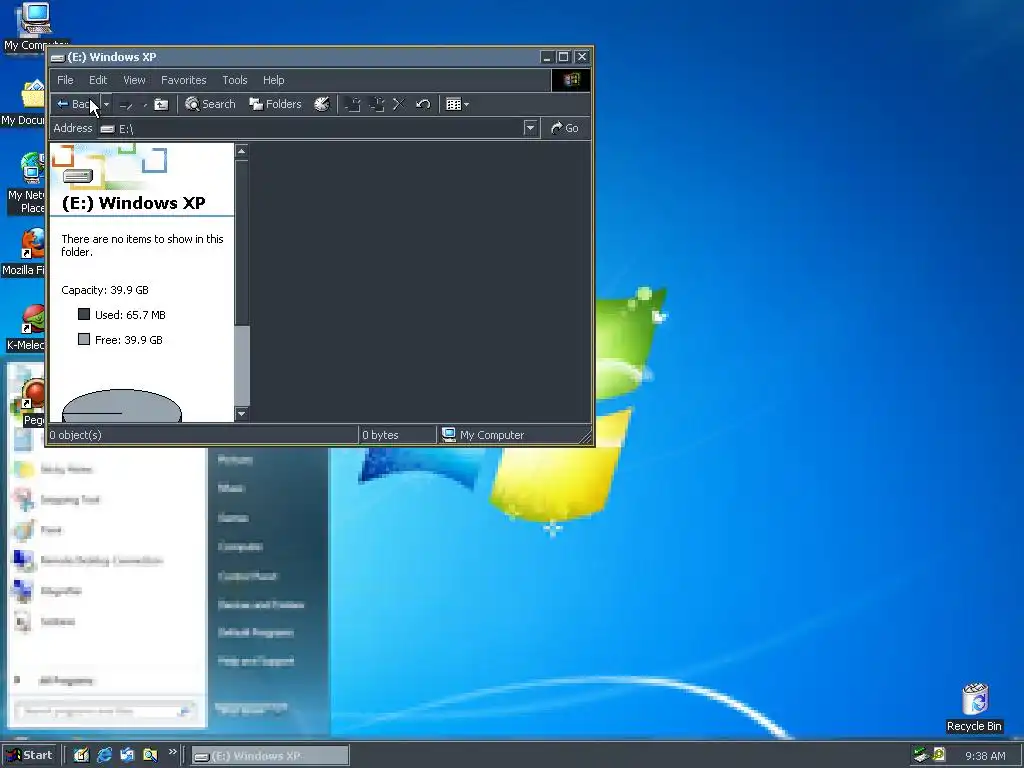Open the Views dropdown button
The height and width of the screenshot is (768, 1024).
coord(457,104)
